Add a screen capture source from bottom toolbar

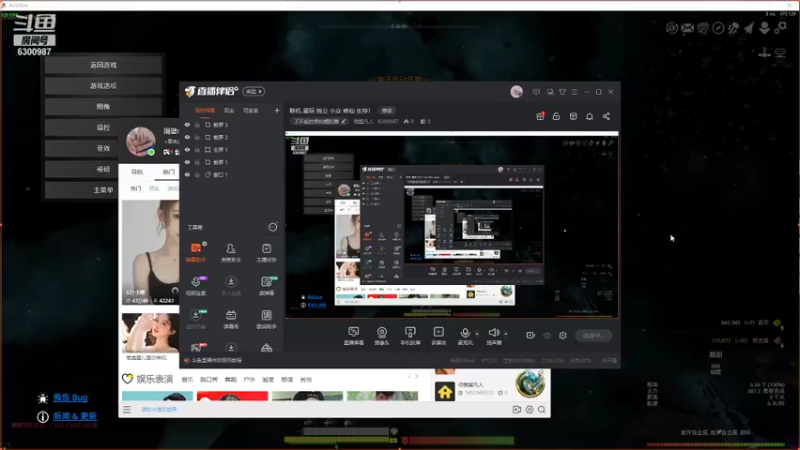(x=354, y=336)
